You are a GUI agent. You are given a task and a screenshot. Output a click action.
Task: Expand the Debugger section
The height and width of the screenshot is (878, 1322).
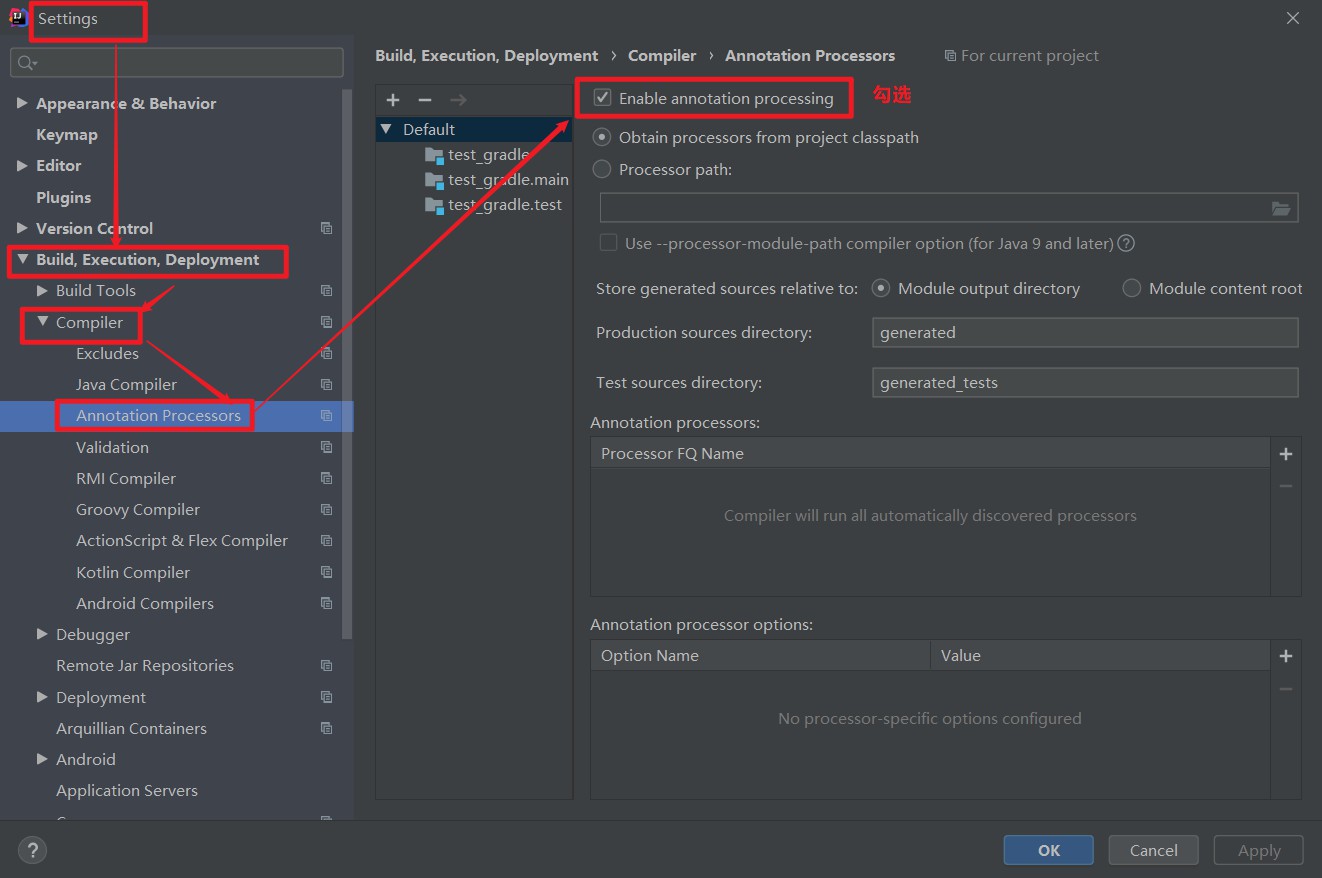click(x=41, y=634)
